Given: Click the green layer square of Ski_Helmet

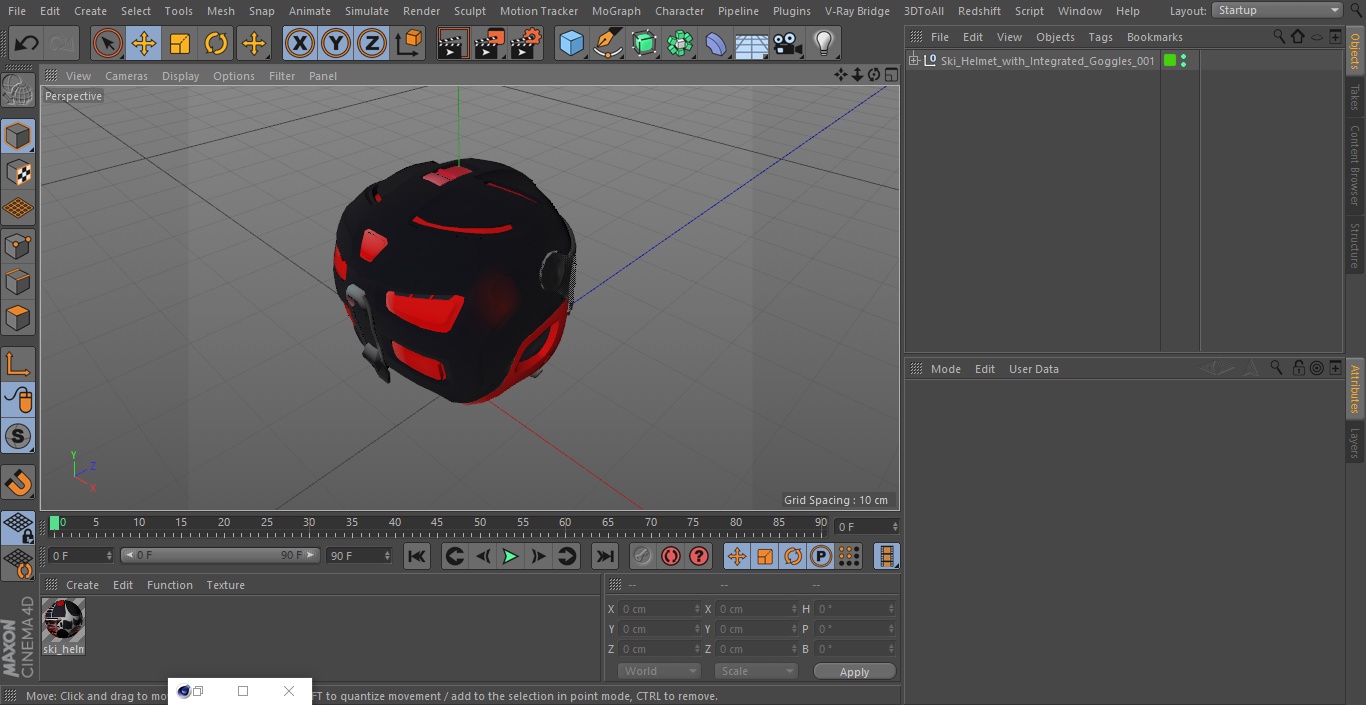Looking at the screenshot, I should pyautogui.click(x=1170, y=61).
